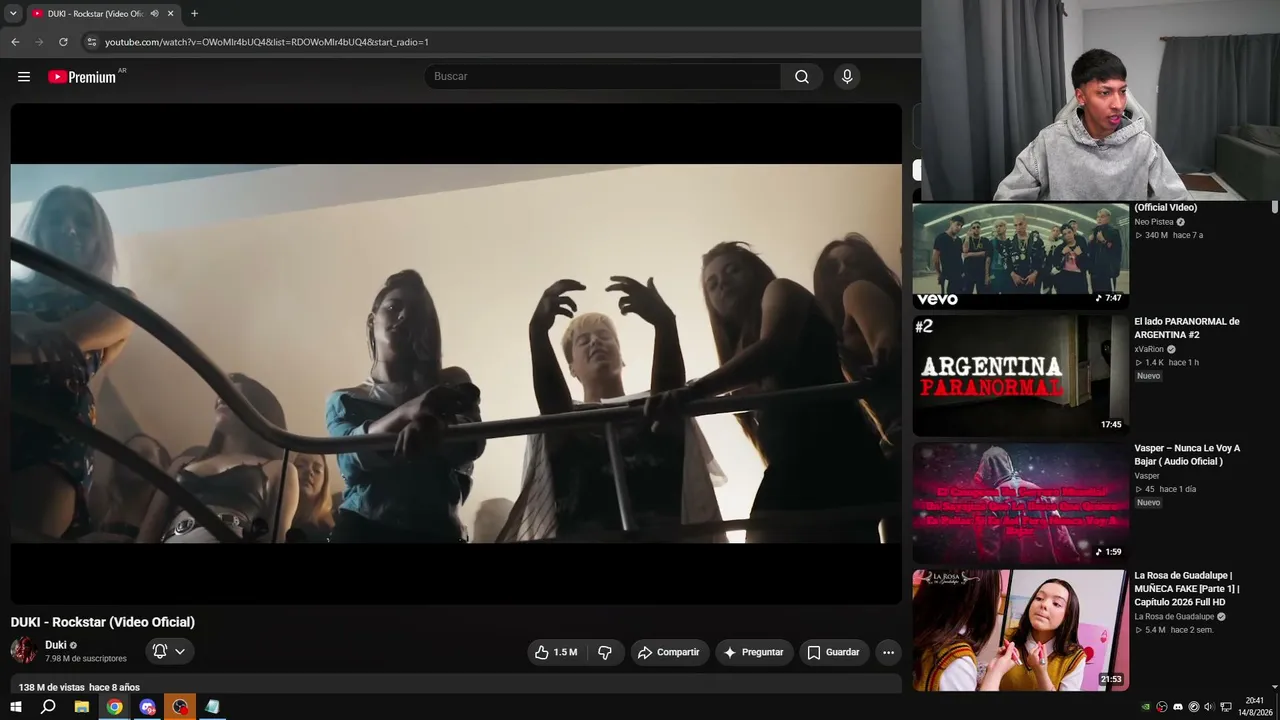The height and width of the screenshot is (720, 1280).
Task: Open a new browser tab
Action: click(x=194, y=14)
